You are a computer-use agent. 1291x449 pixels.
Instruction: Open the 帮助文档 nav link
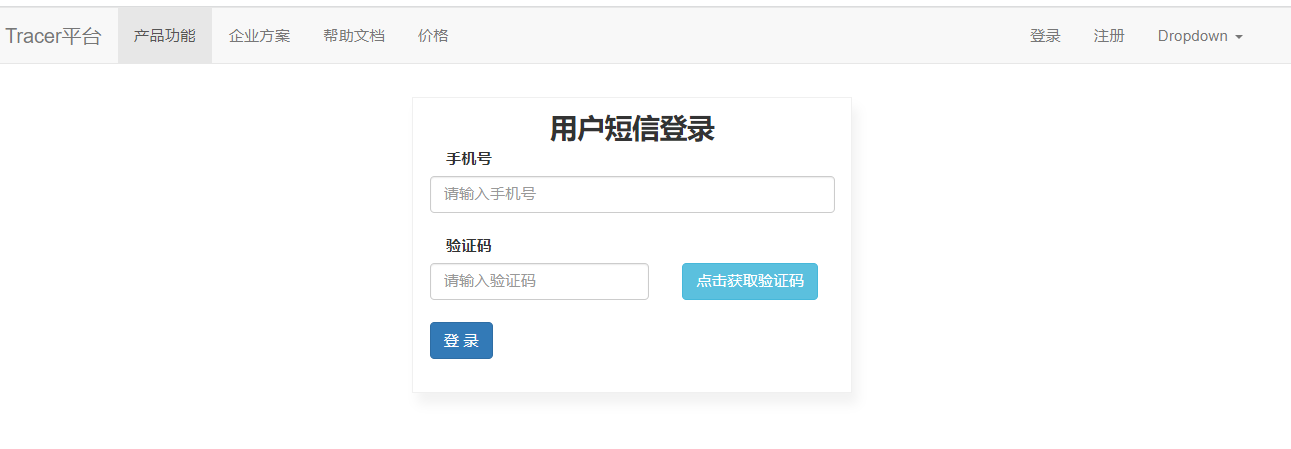pos(353,36)
